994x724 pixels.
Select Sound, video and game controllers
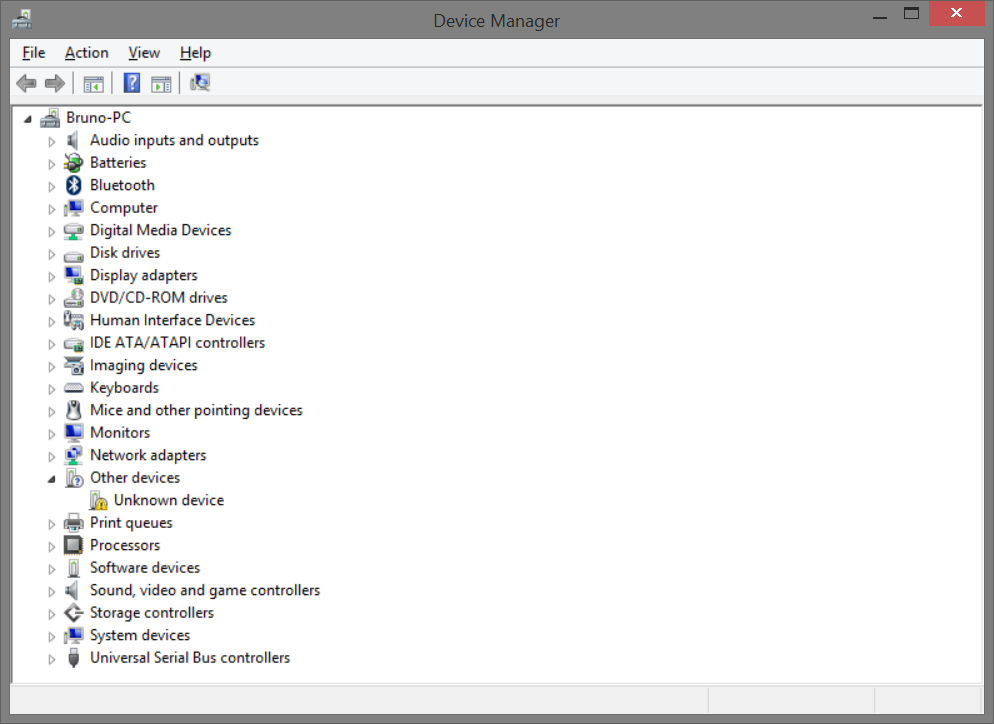[204, 590]
